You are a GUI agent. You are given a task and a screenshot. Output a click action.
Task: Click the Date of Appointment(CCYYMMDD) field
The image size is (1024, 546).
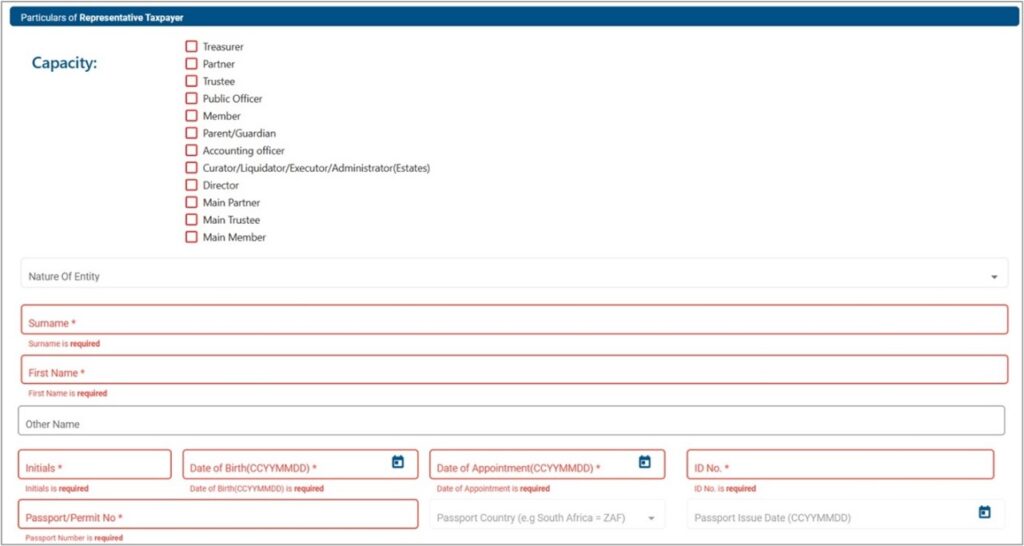click(x=547, y=464)
